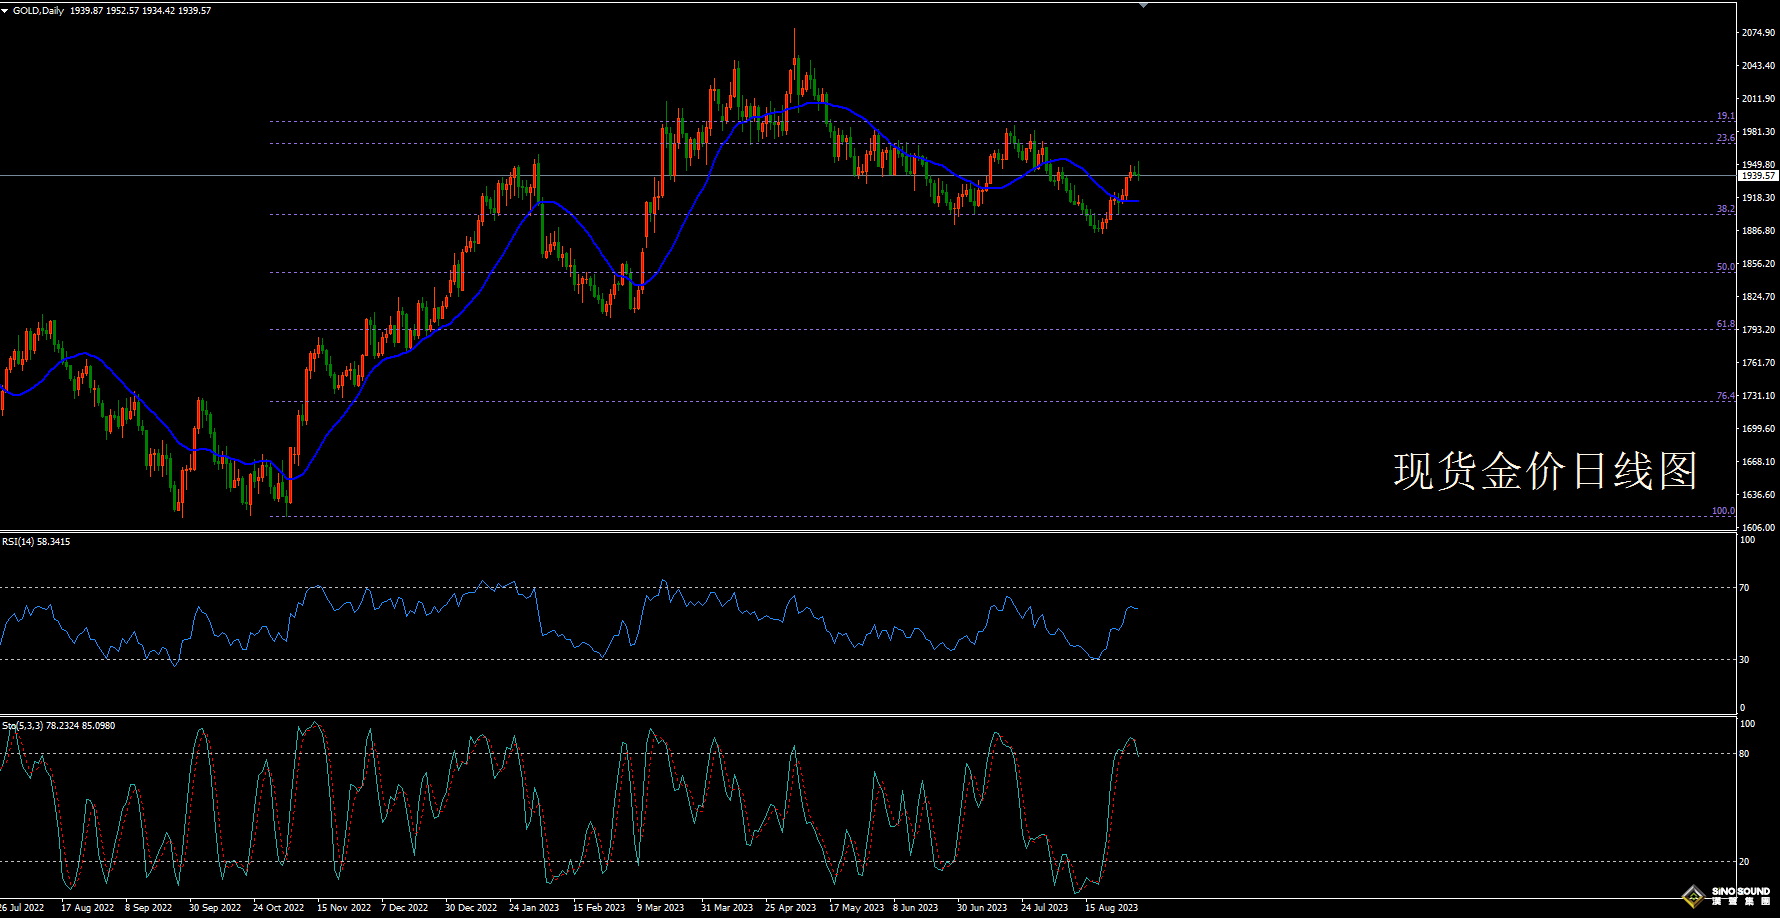Click the GOLD,Daily symbol title

coord(38,11)
